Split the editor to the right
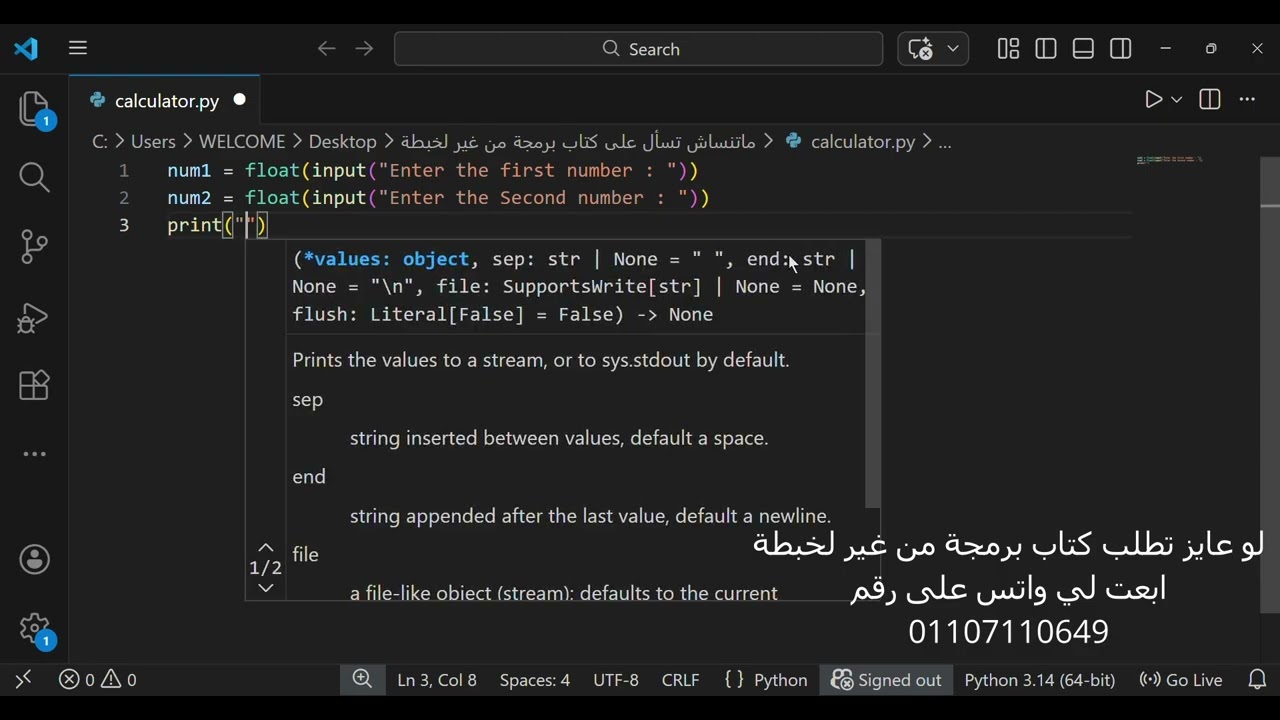 [x=1210, y=99]
